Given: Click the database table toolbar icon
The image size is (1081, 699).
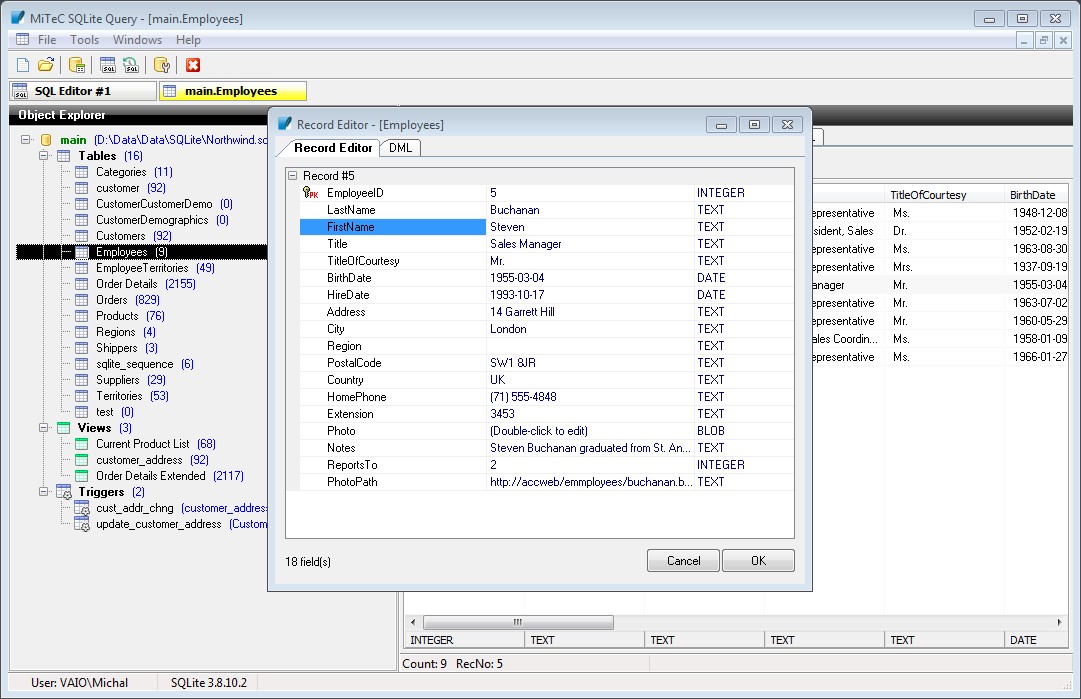Looking at the screenshot, I should [77, 65].
